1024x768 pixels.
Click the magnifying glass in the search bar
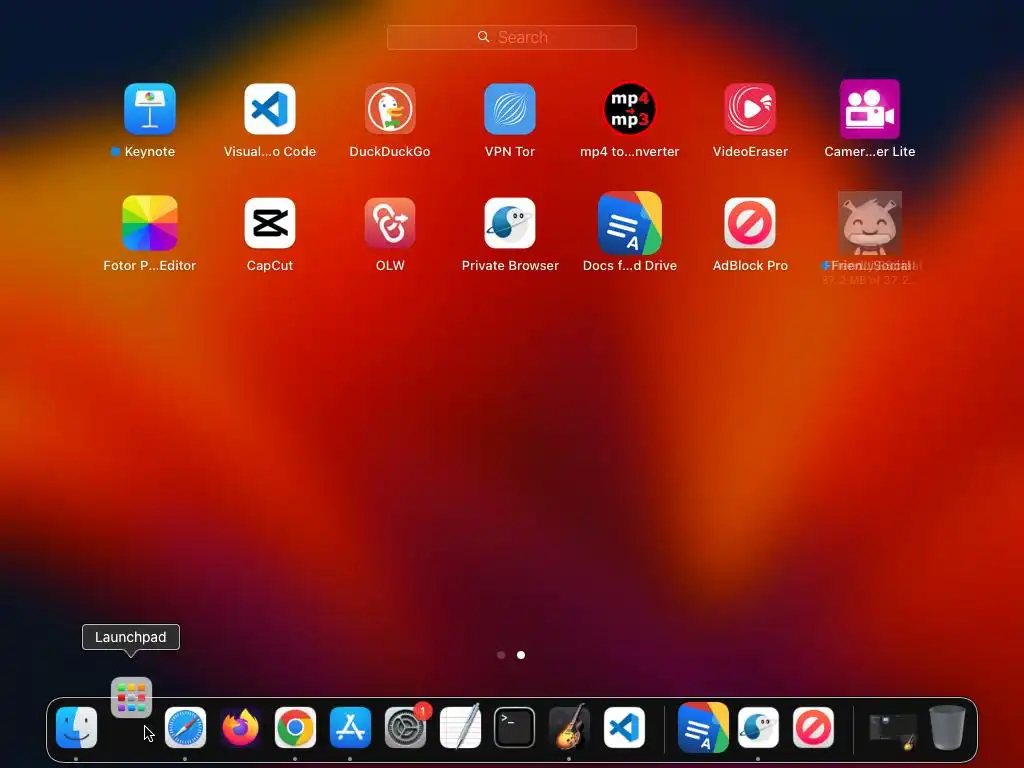[x=483, y=37]
